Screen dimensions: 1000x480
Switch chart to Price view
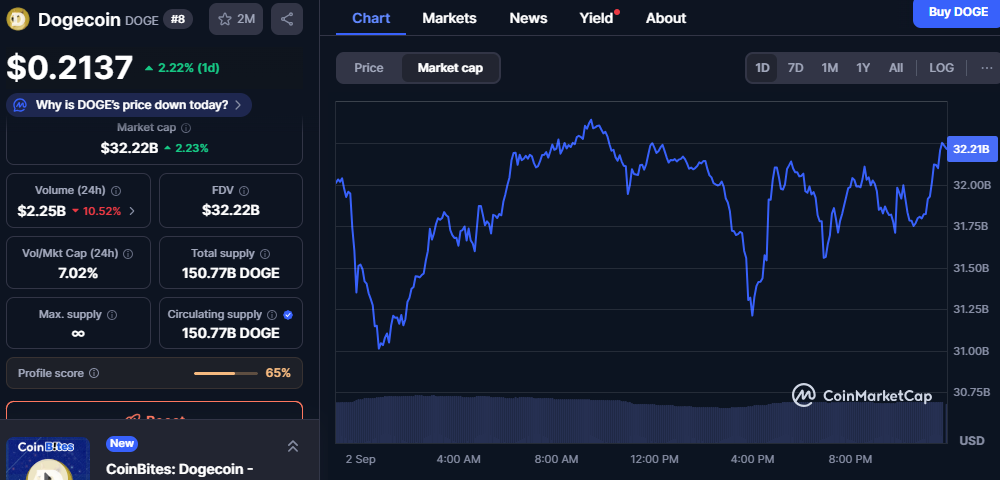point(368,68)
